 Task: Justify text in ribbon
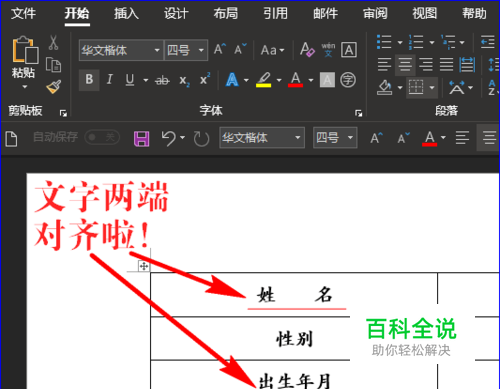pyautogui.click(x=446, y=65)
